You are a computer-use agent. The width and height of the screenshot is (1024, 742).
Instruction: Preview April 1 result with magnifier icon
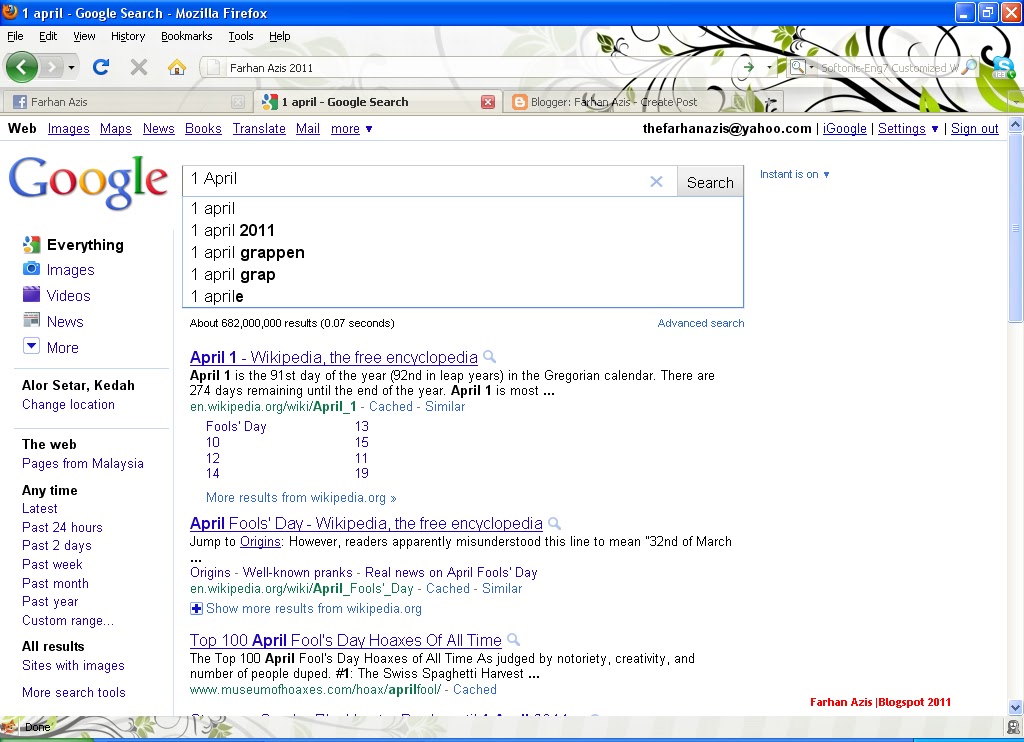489,357
